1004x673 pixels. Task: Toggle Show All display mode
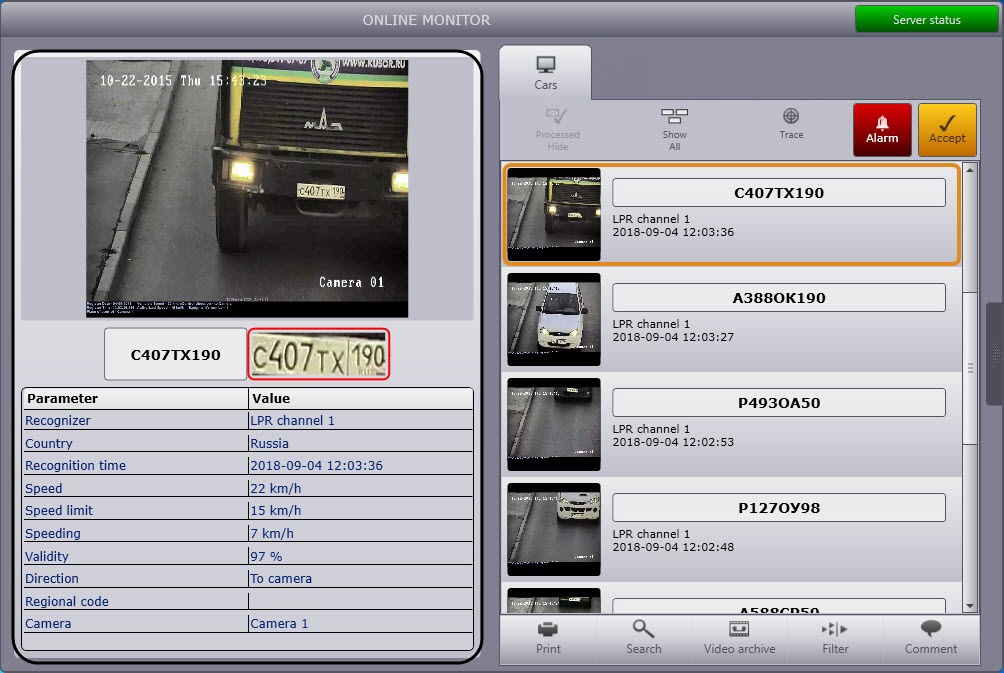pyautogui.click(x=675, y=117)
